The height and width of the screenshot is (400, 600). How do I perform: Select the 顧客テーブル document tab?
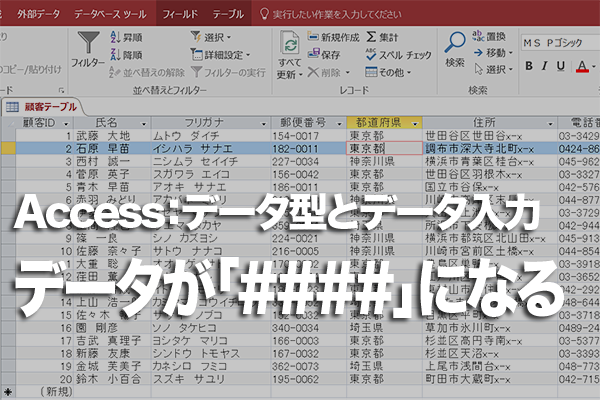pyautogui.click(x=43, y=107)
